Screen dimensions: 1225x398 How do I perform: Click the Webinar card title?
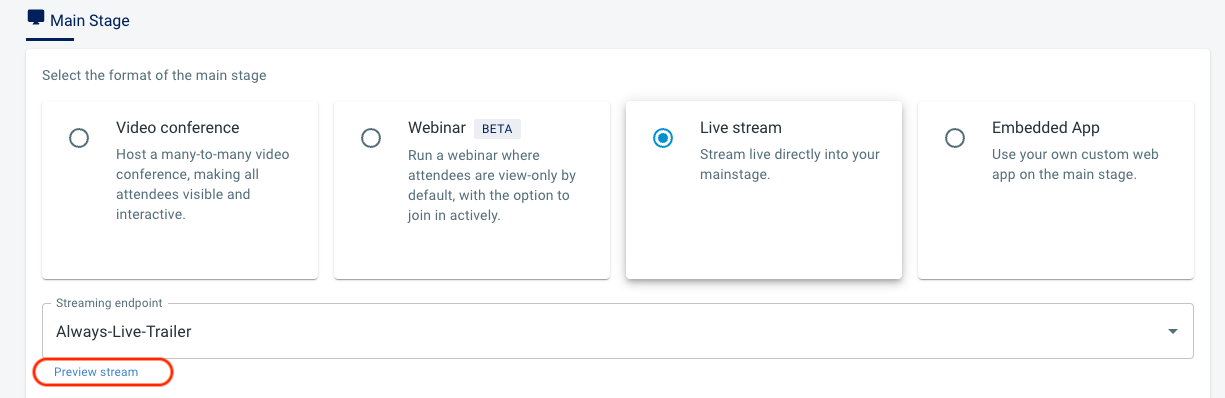click(437, 128)
